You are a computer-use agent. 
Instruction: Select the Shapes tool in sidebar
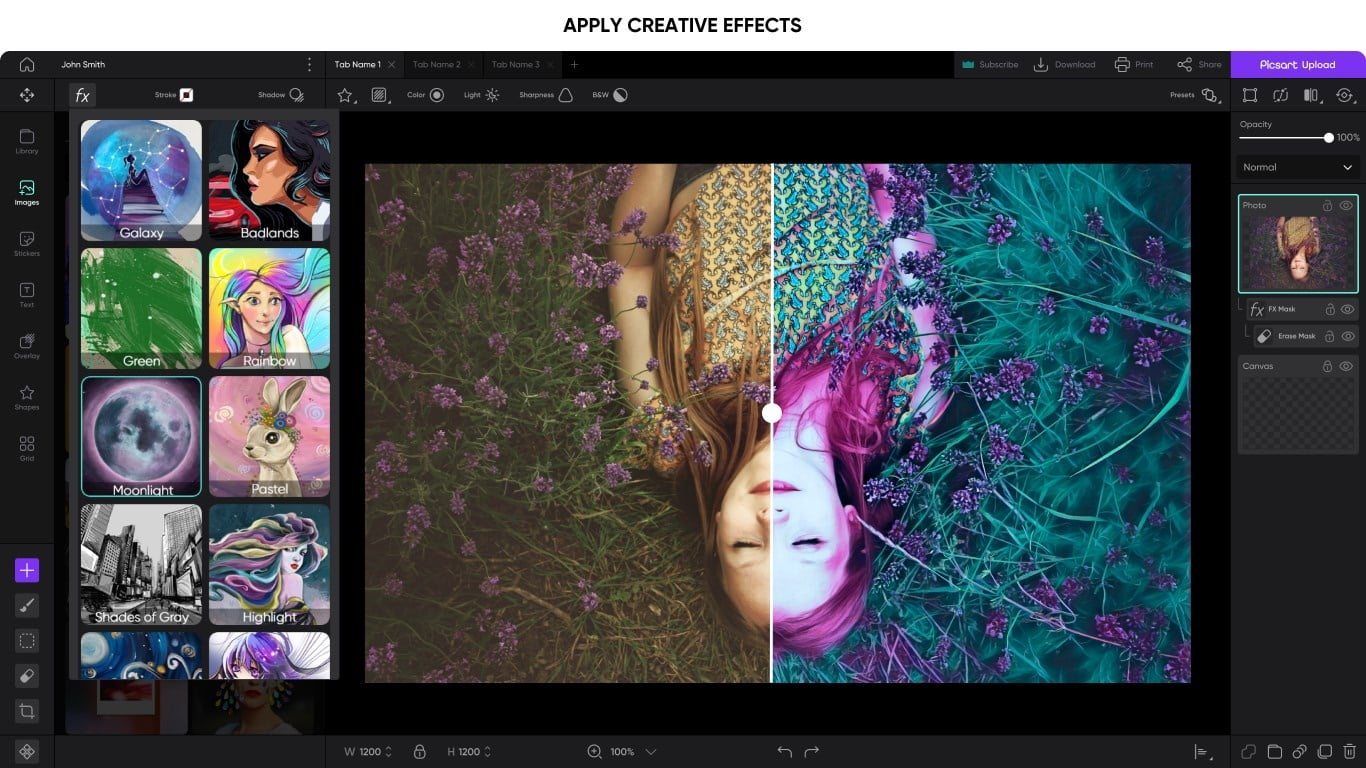tap(27, 397)
